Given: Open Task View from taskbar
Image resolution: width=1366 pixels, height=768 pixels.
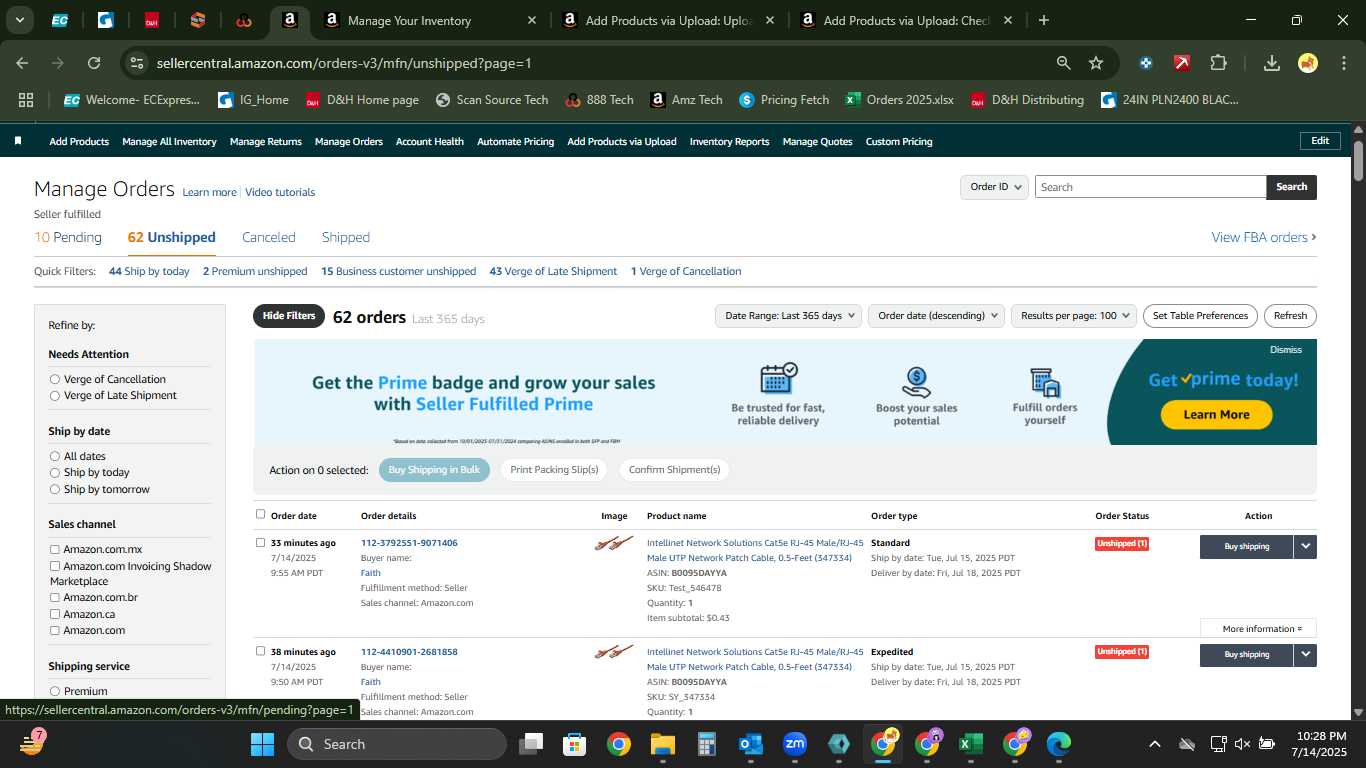Looking at the screenshot, I should point(531,744).
